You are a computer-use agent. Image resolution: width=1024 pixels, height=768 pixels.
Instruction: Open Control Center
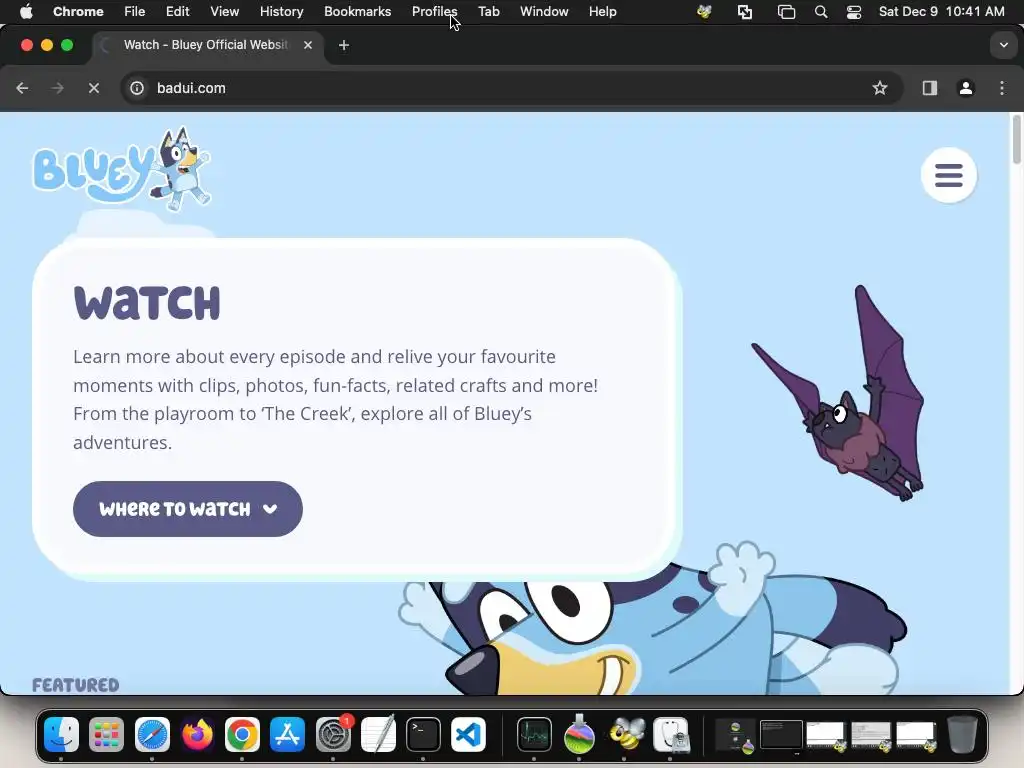point(854,11)
